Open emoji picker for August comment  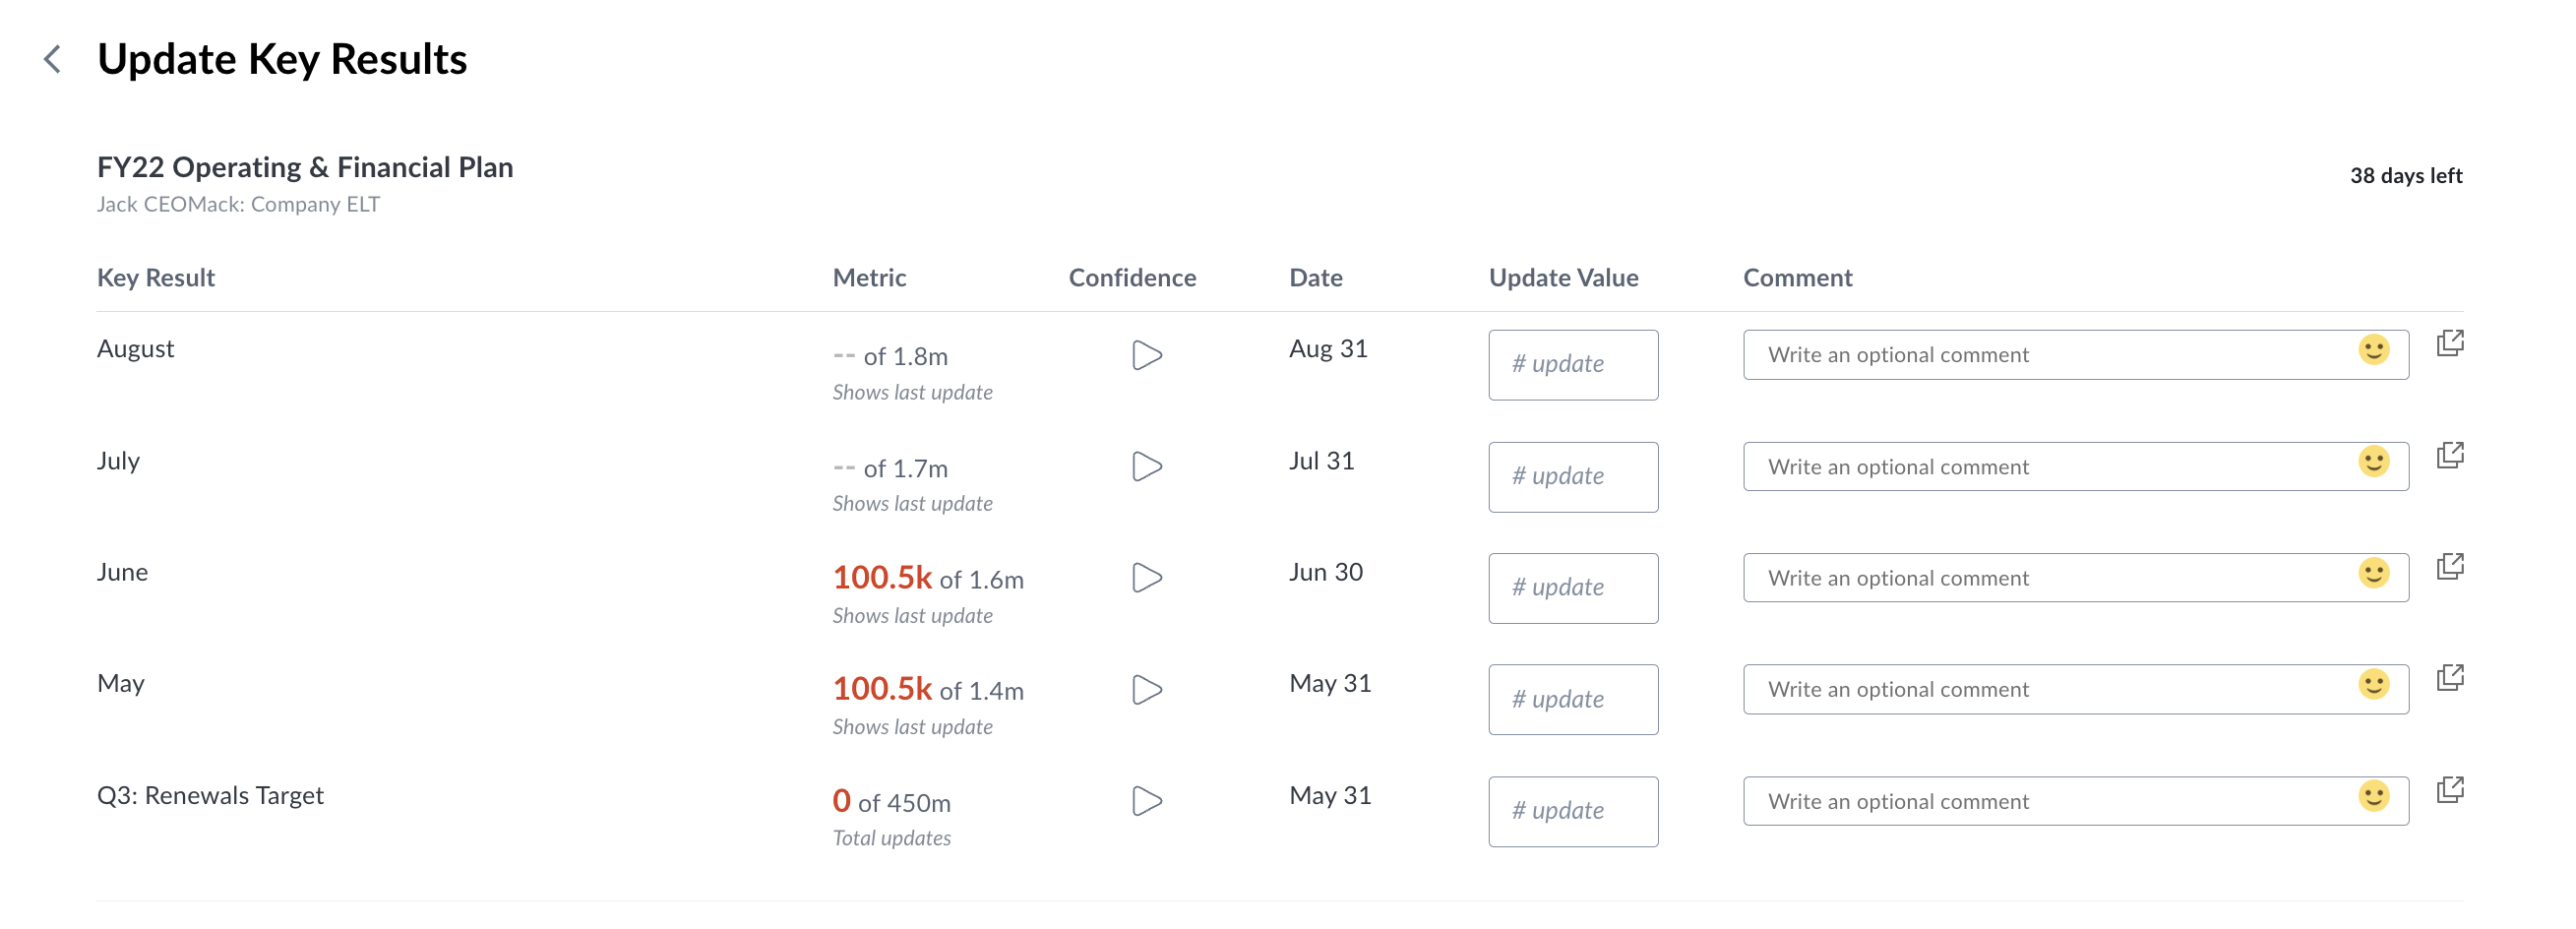tap(2373, 350)
